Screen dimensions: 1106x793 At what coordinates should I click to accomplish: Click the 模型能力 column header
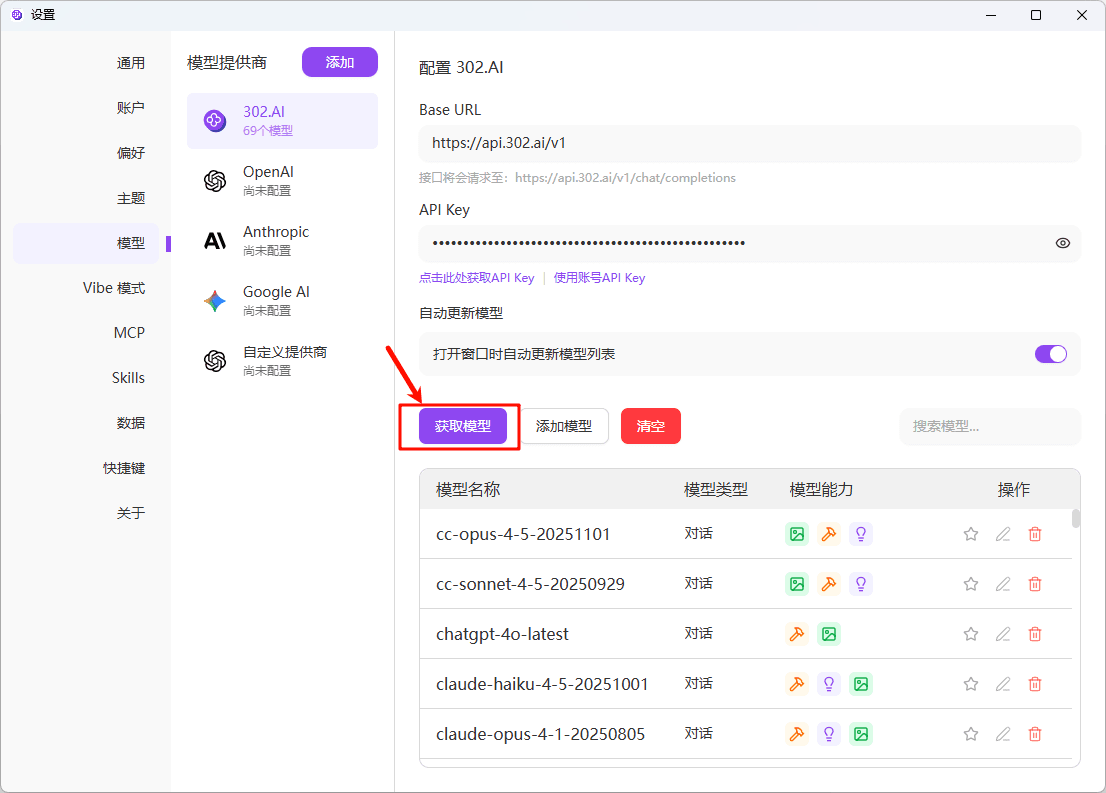click(821, 490)
